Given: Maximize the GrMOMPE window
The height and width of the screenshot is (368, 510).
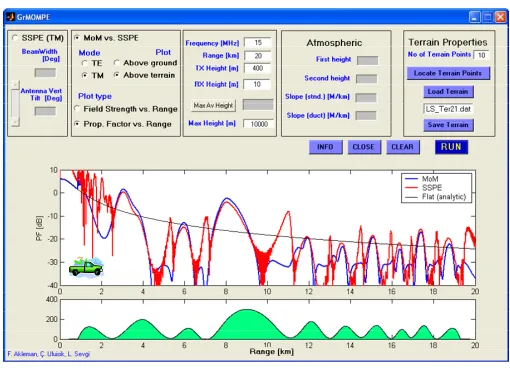Looking at the screenshot, I should click(x=487, y=17).
